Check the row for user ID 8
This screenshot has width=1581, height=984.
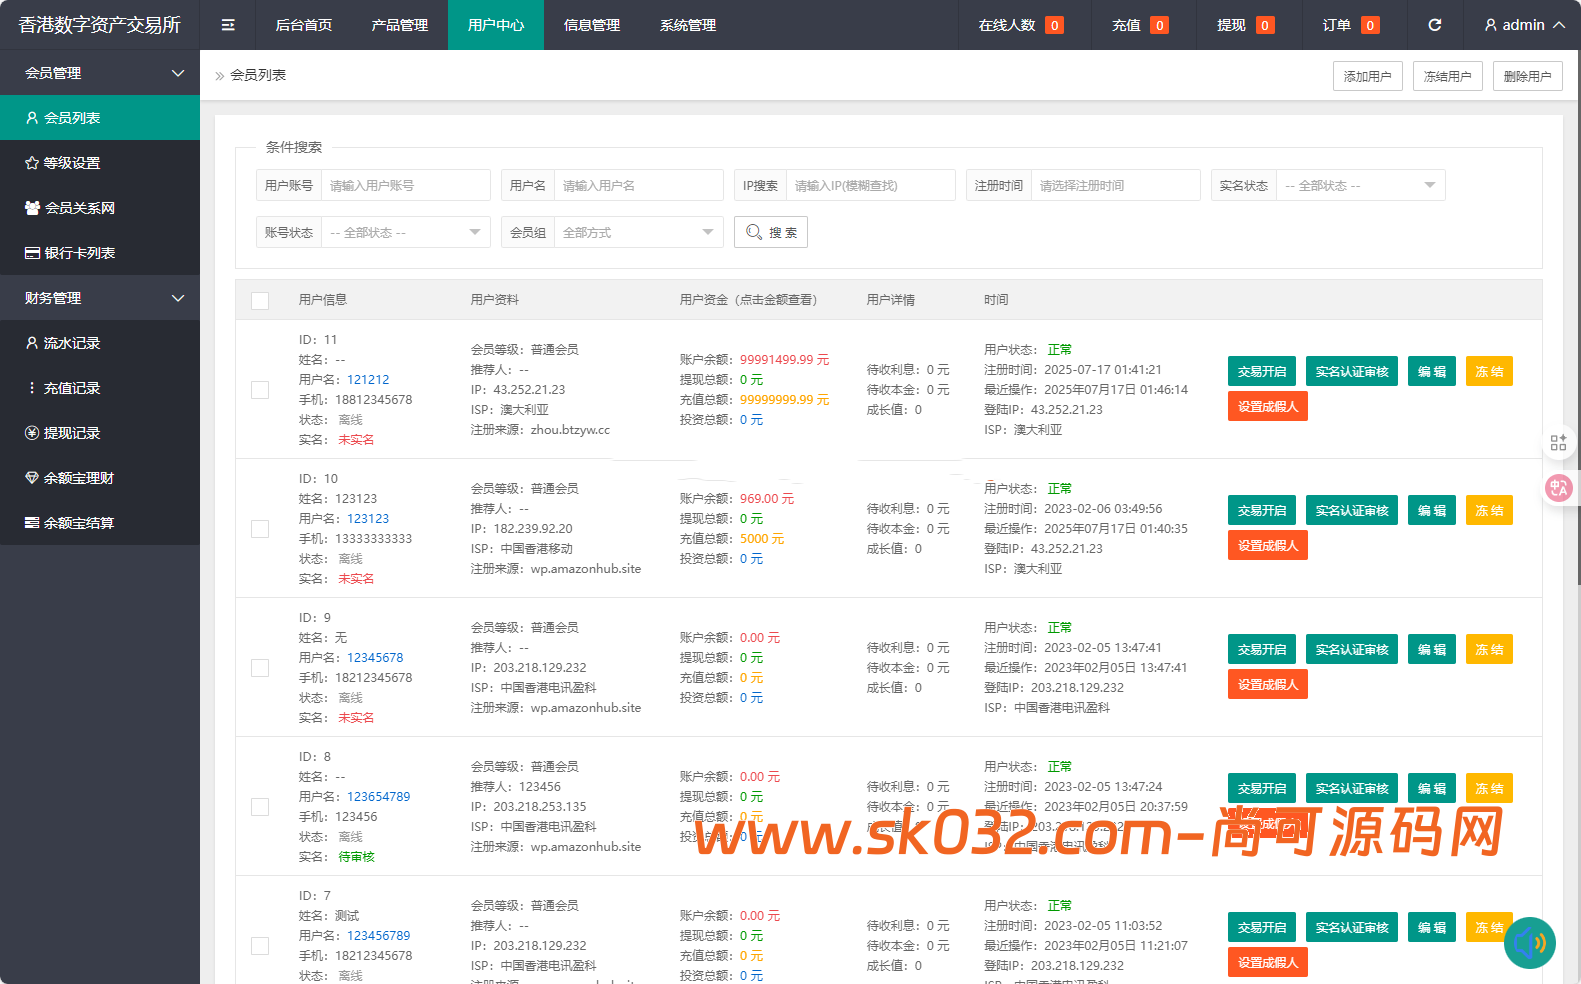pyautogui.click(x=260, y=807)
